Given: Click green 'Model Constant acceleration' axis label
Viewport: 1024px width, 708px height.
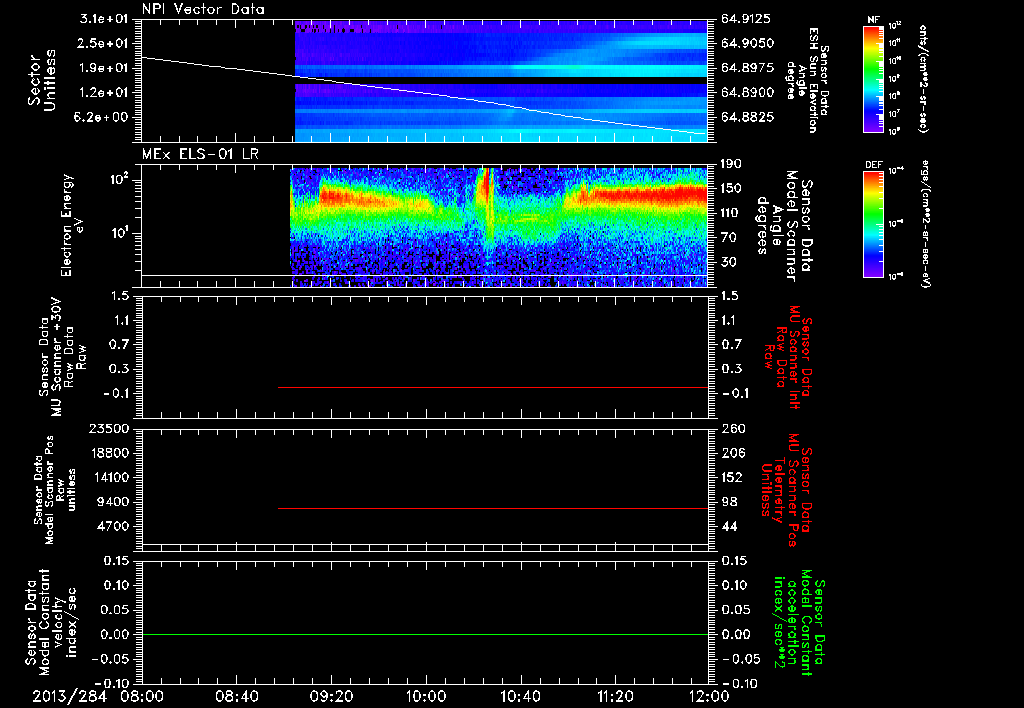Looking at the screenshot, I should (798, 622).
